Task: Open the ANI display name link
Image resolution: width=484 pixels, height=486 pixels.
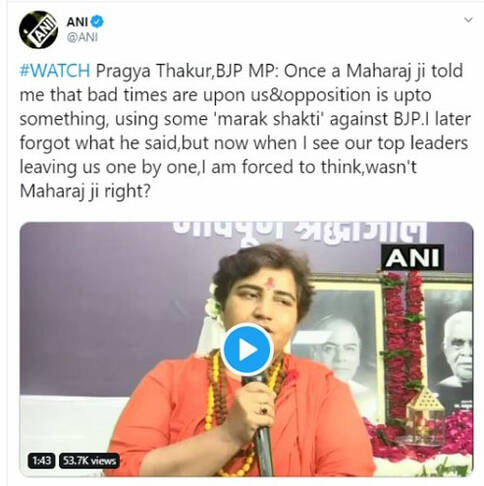Action: 77,22
